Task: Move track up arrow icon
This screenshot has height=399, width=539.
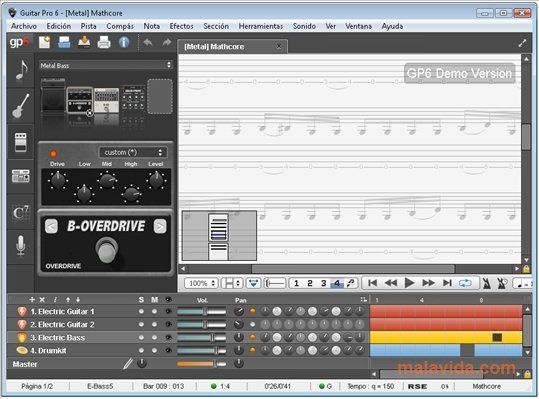Action: click(68, 300)
